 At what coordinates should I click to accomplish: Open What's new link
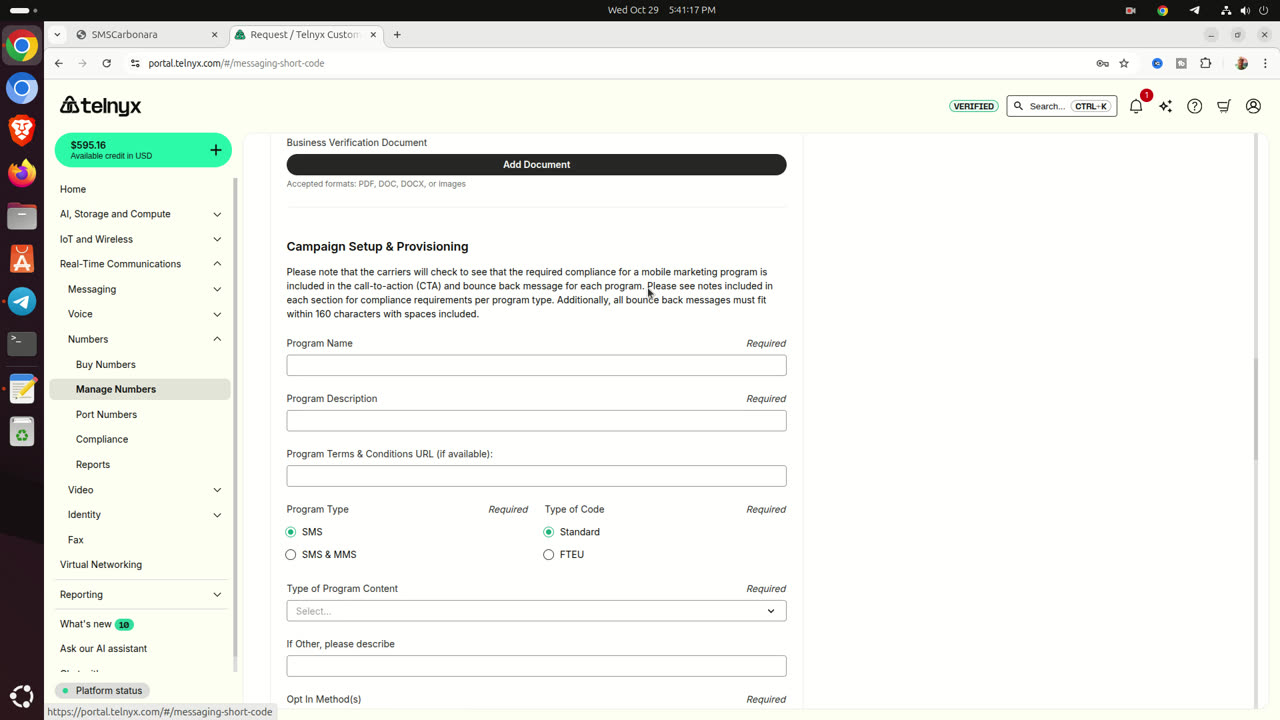[x=86, y=624]
